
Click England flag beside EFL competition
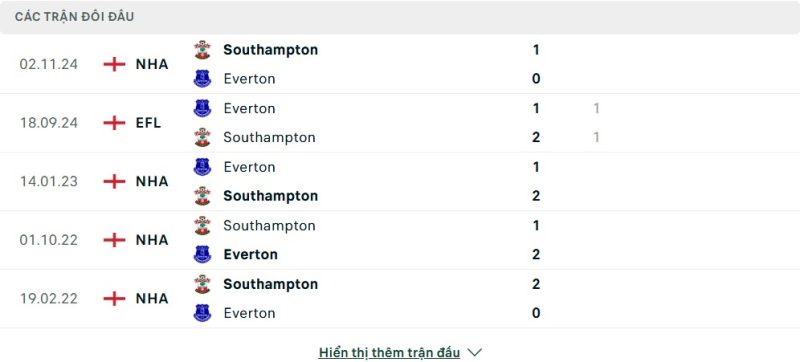[114, 123]
